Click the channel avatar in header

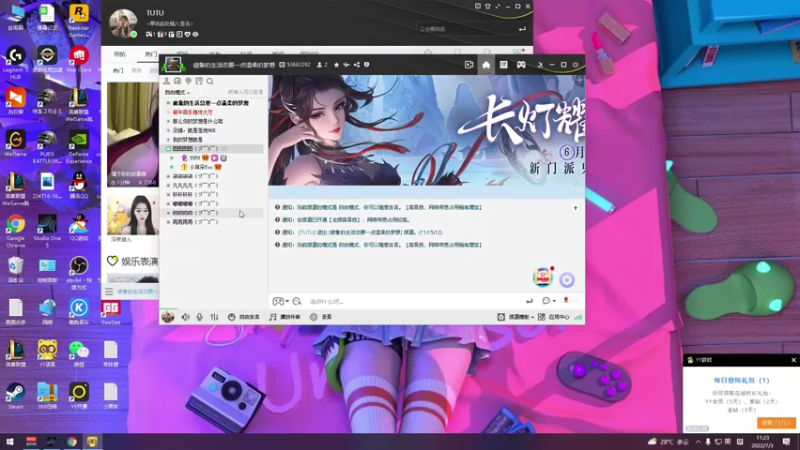pyautogui.click(x=173, y=65)
